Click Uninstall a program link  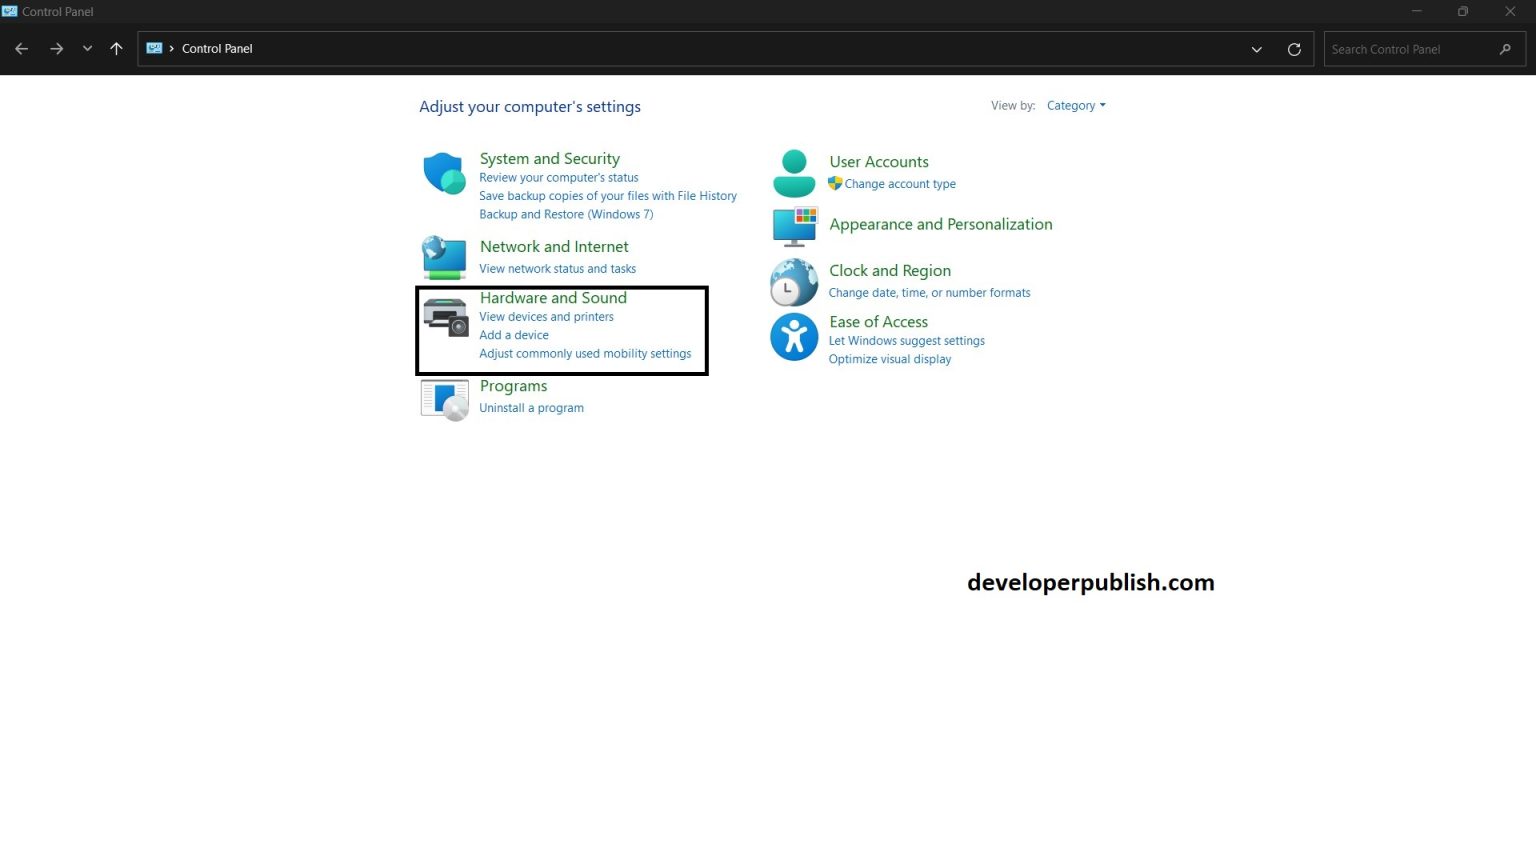tap(531, 408)
